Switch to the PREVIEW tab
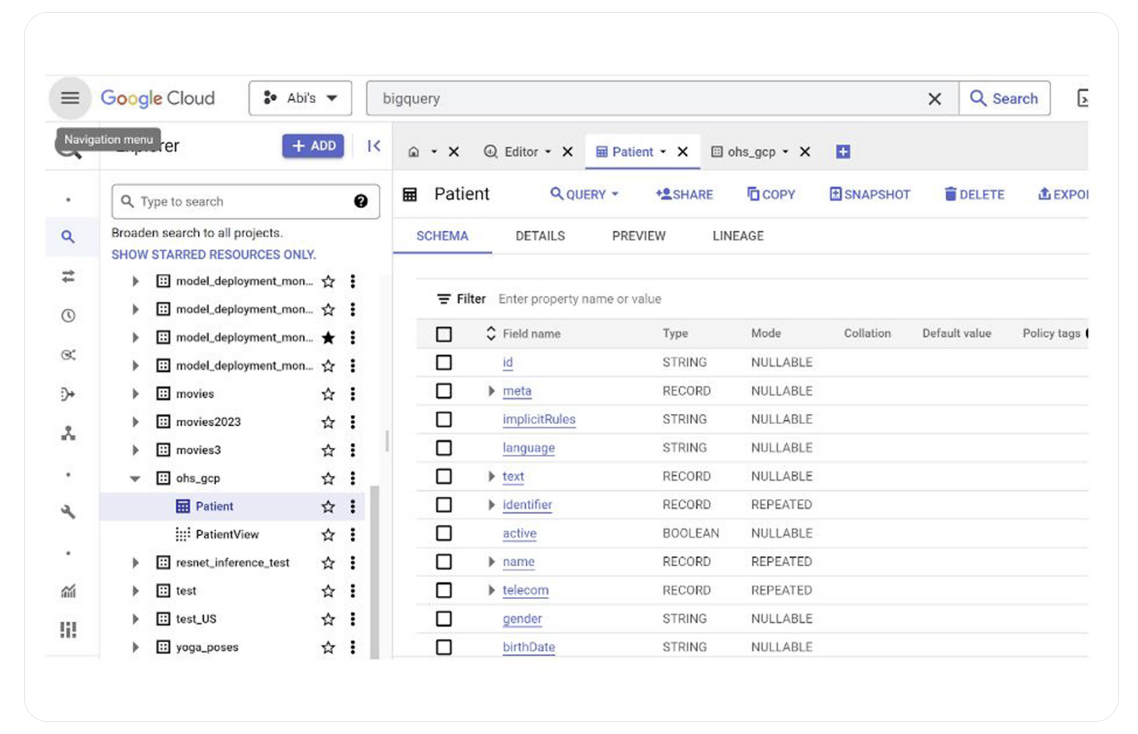 (638, 236)
